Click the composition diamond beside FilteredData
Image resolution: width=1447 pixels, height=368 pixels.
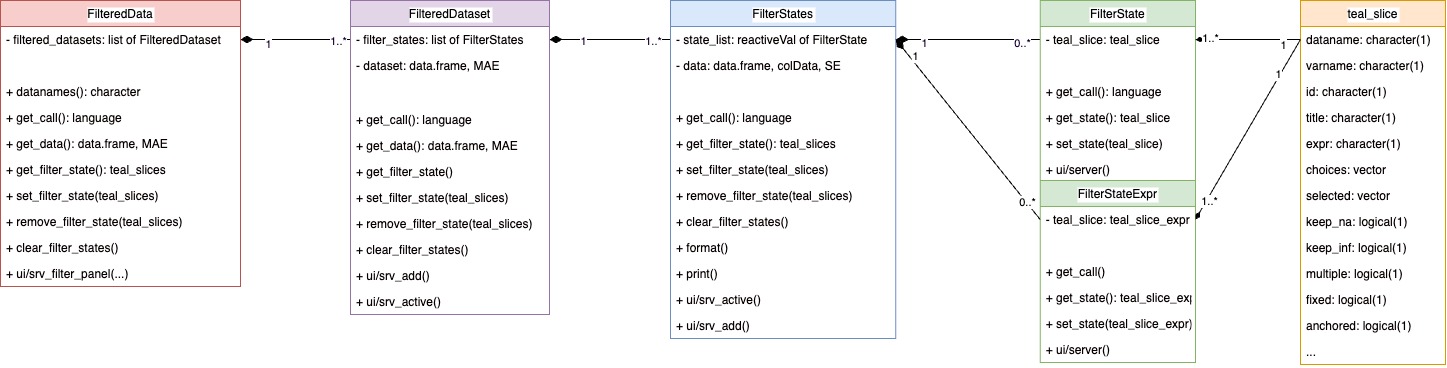pyautogui.click(x=247, y=41)
